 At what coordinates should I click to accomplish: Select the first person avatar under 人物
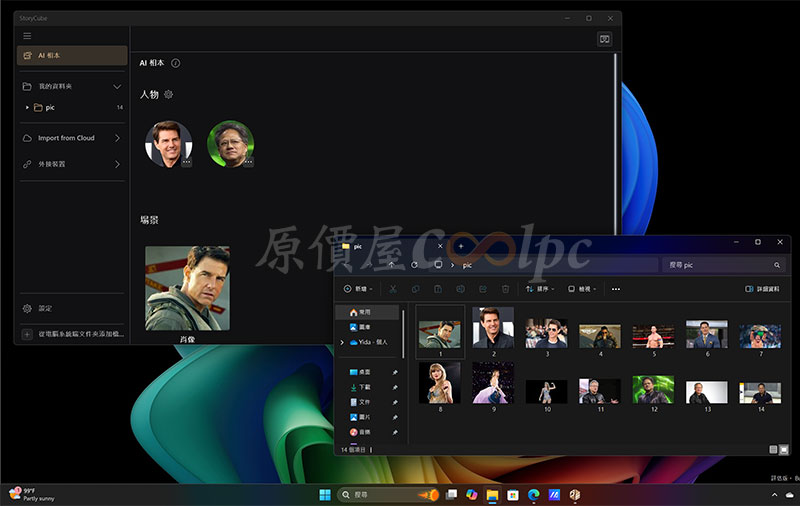[168, 144]
